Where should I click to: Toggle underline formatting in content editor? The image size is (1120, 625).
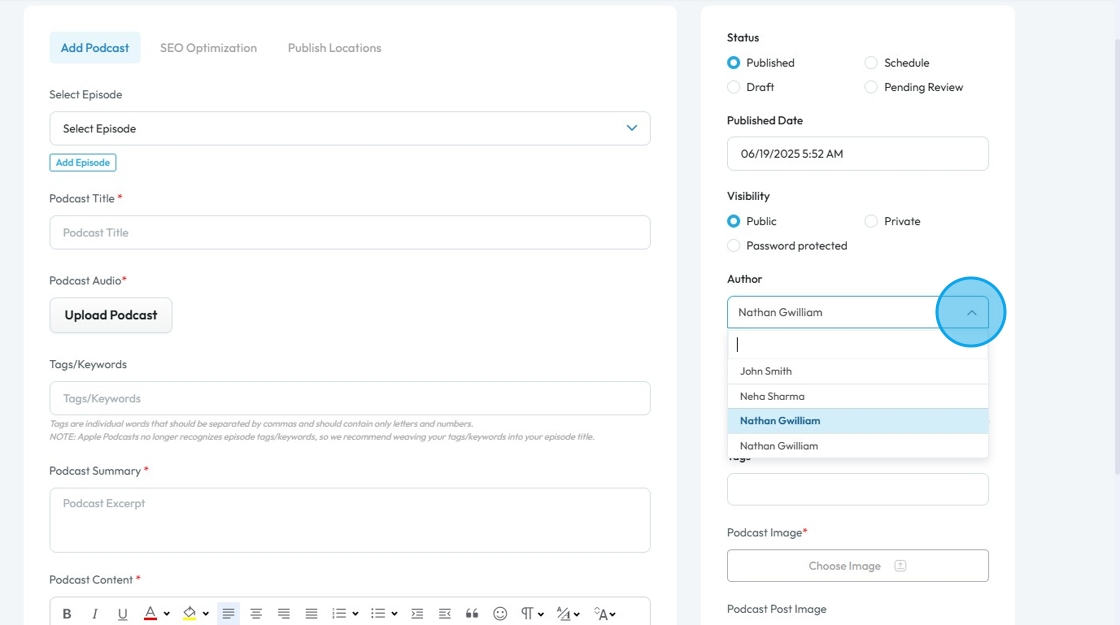click(122, 614)
